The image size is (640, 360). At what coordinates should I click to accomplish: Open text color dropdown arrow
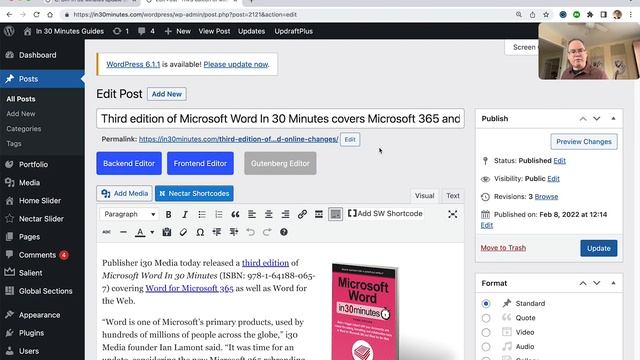click(152, 232)
